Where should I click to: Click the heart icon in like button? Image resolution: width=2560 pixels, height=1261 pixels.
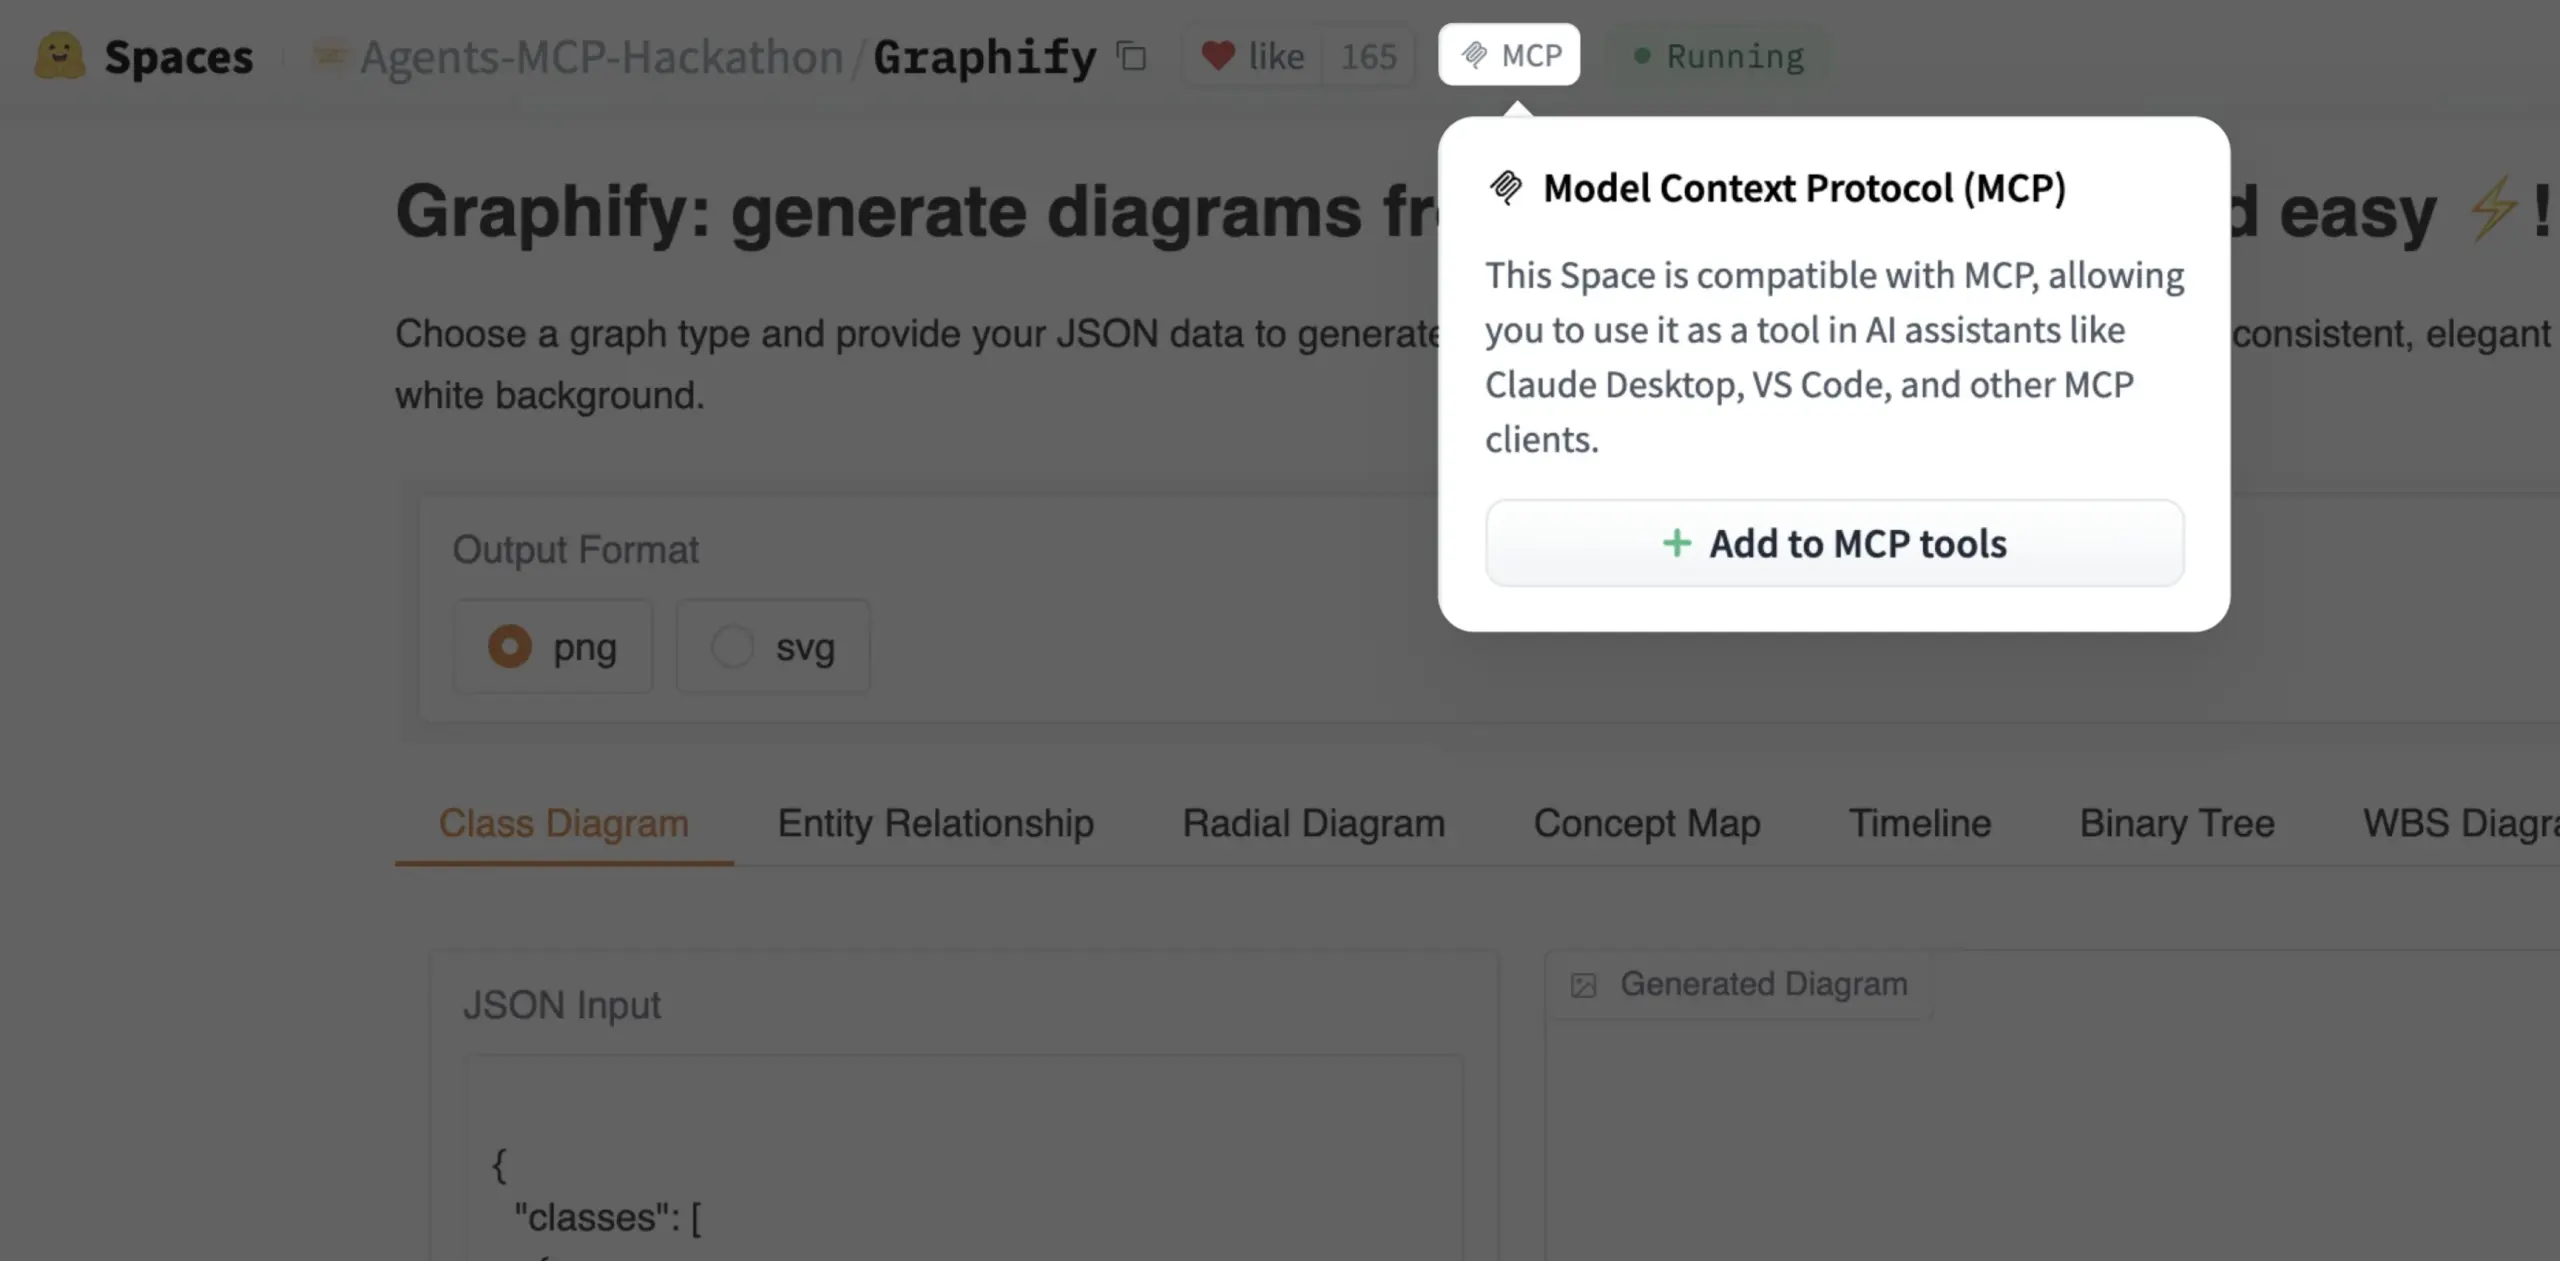[1217, 56]
